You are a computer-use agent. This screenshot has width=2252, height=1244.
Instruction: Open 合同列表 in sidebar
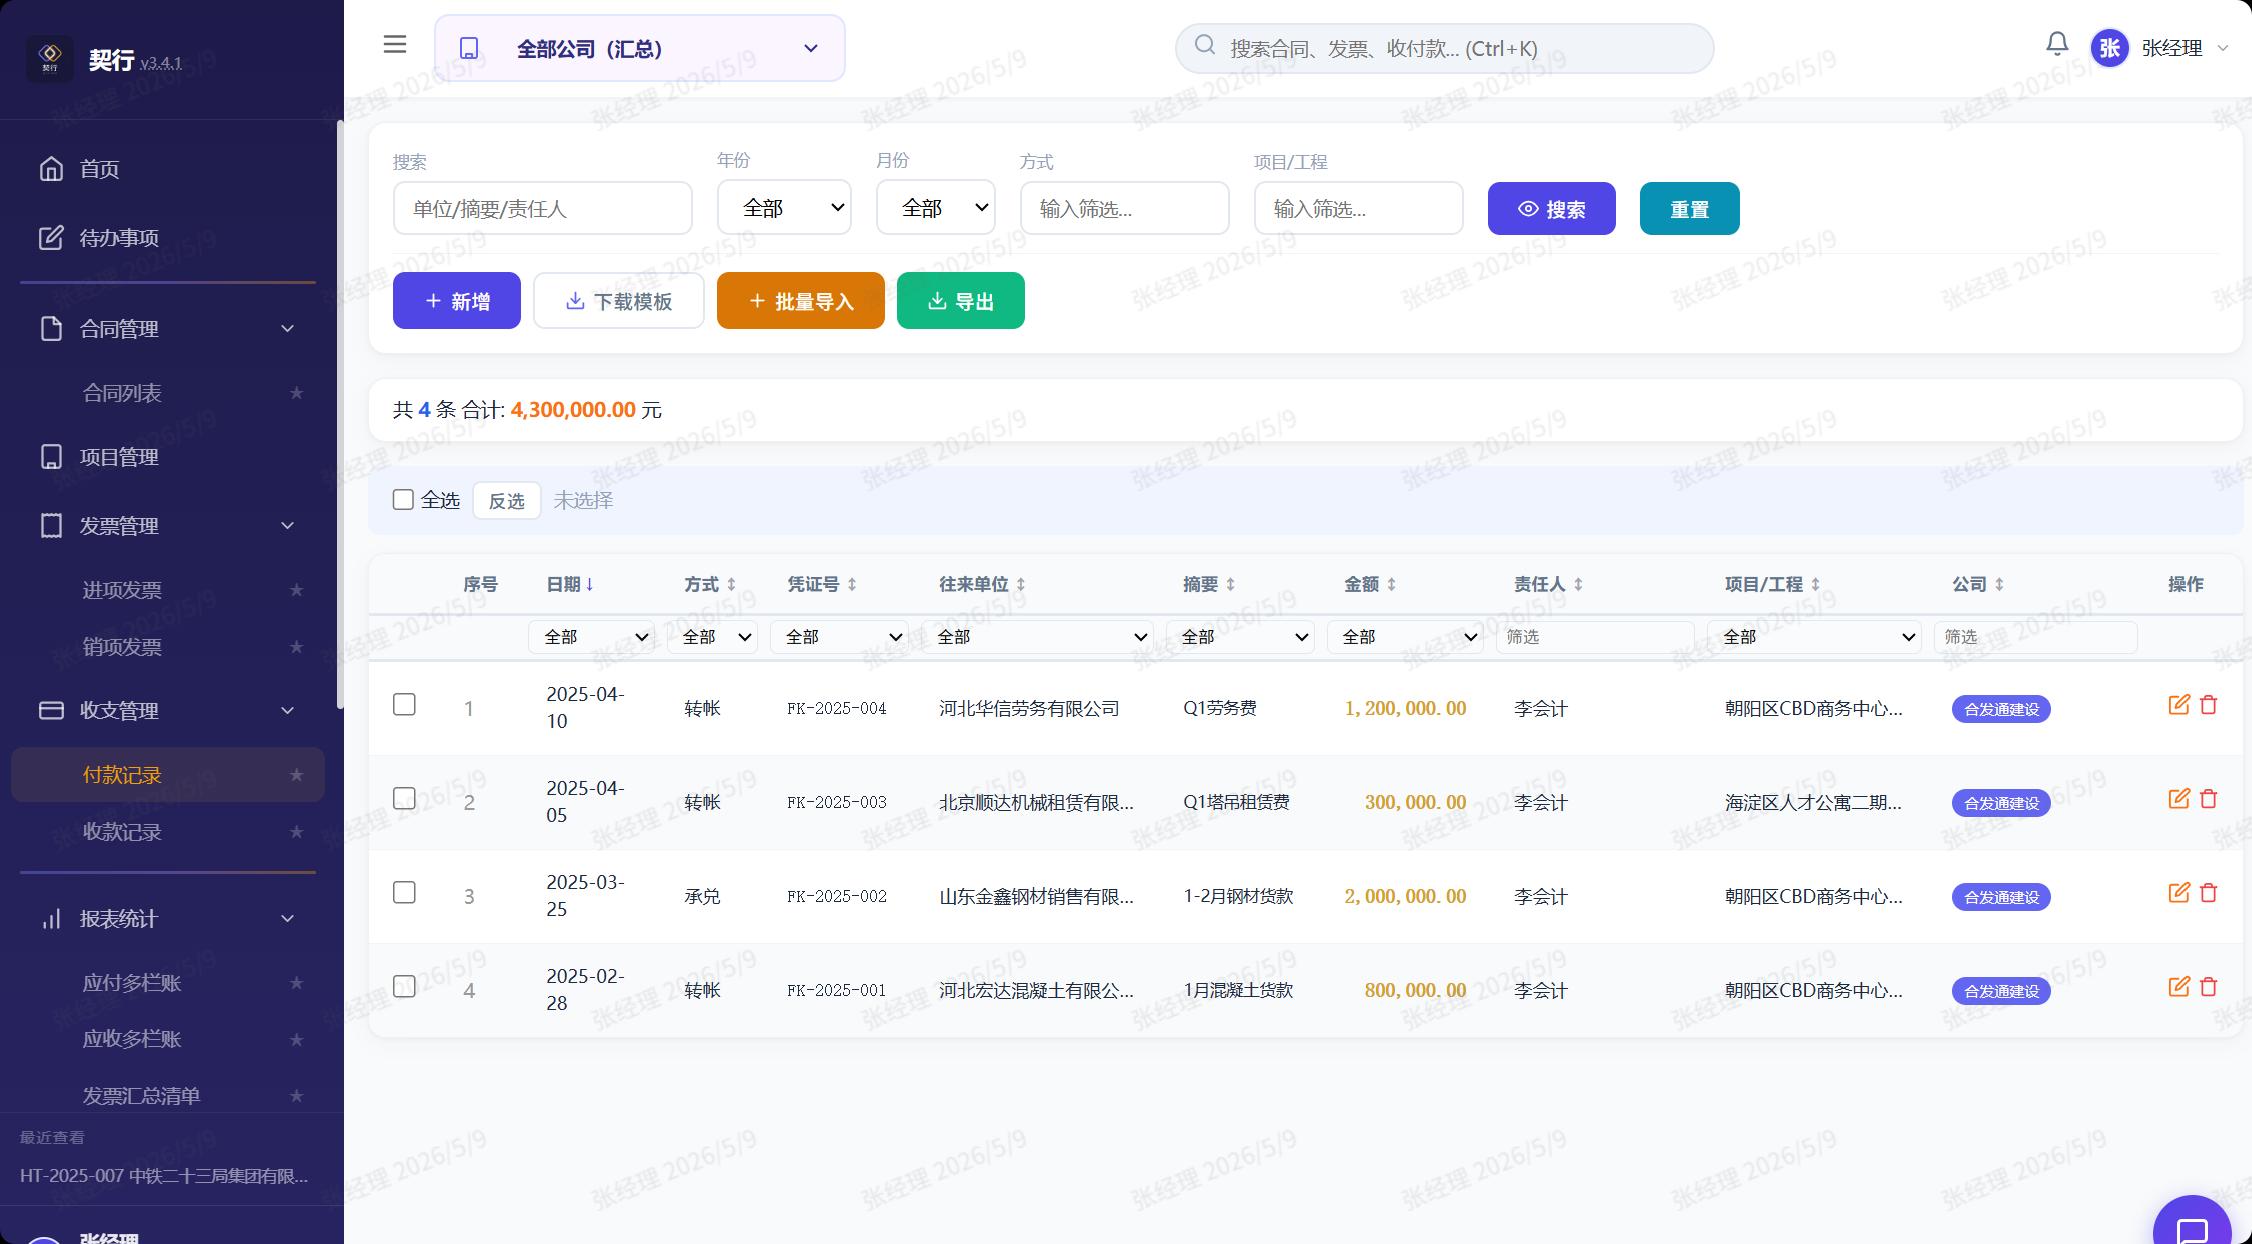168,393
